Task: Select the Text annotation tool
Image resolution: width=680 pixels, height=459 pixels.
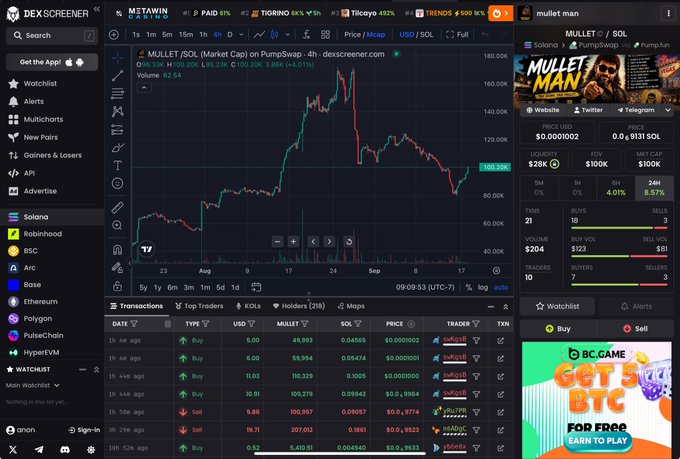Action: point(118,165)
